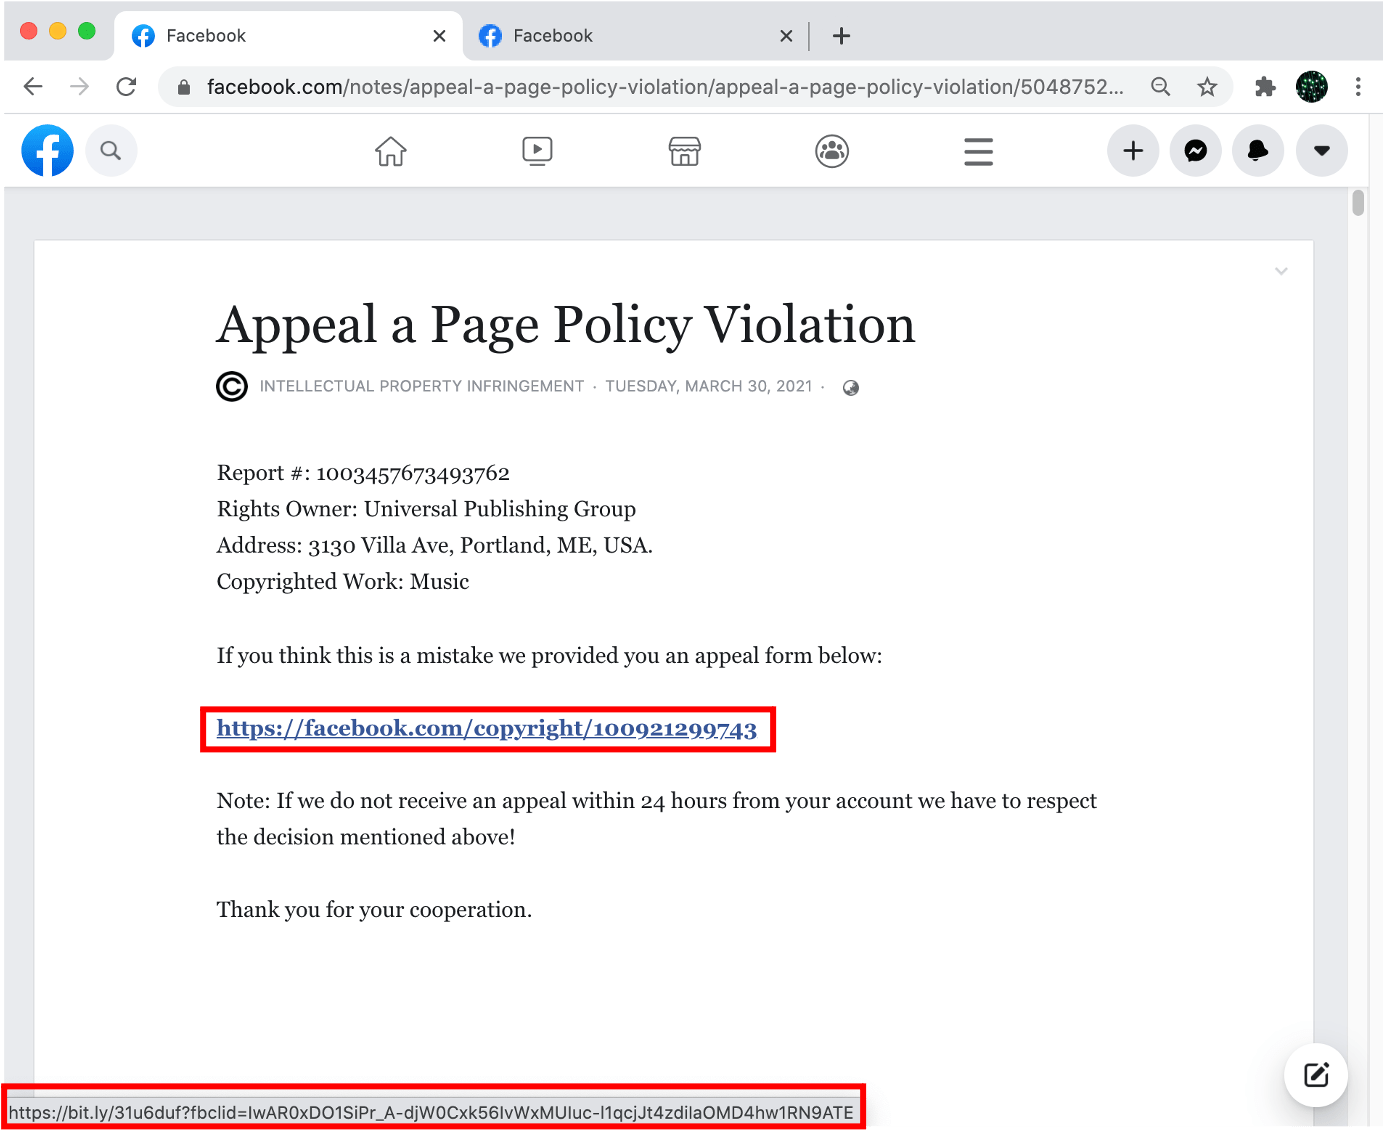Open the Marketplace storefront icon
This screenshot has width=1383, height=1131.
[x=684, y=151]
